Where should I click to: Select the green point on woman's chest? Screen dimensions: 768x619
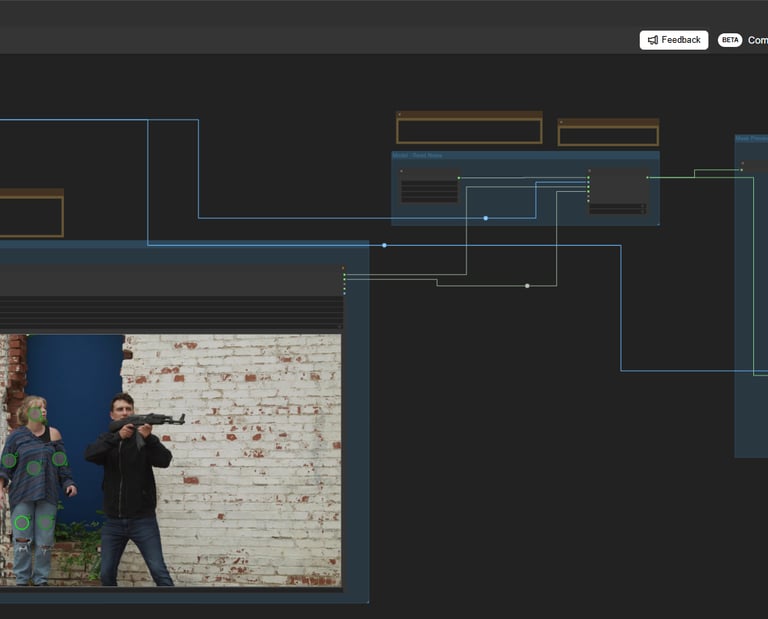click(x=33, y=468)
